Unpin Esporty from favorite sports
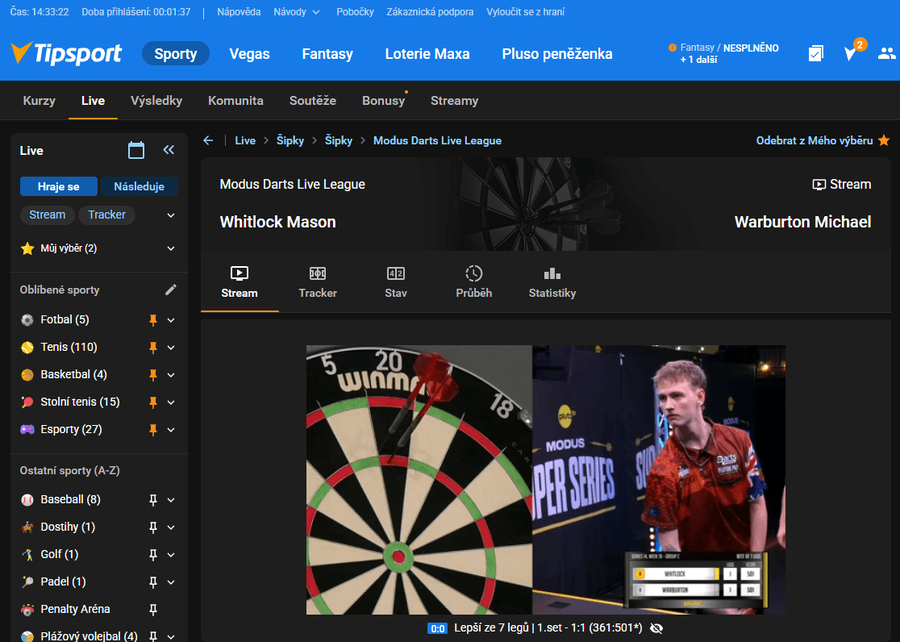900x642 pixels. [x=153, y=430]
